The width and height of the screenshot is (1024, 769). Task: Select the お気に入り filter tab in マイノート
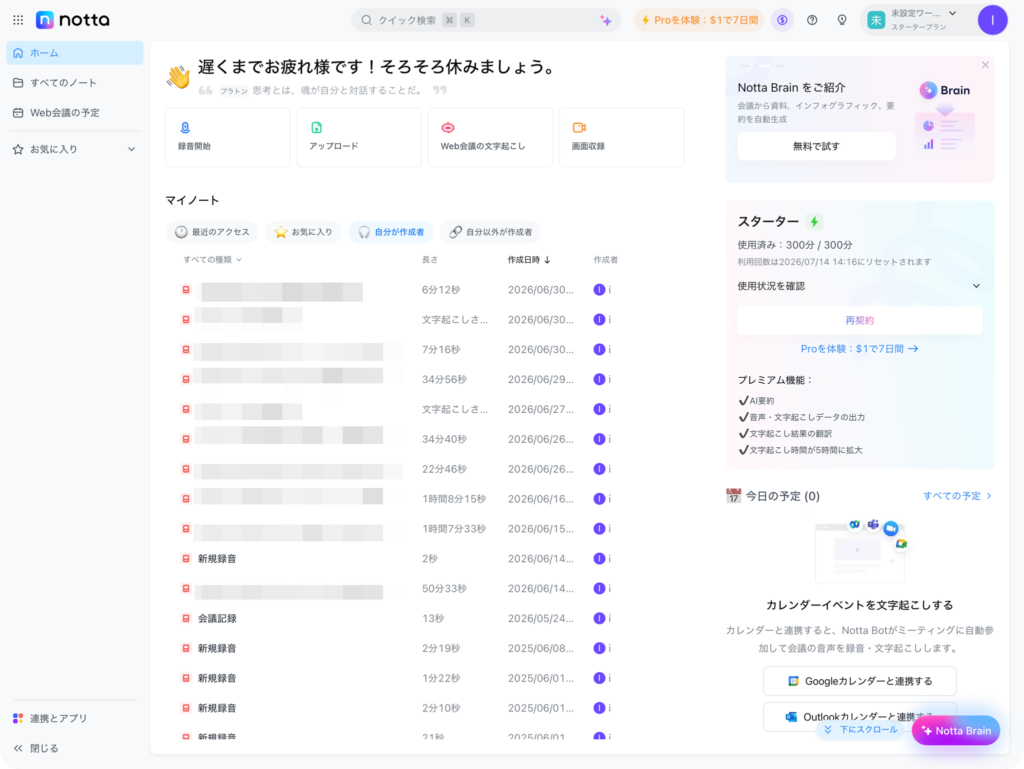pyautogui.click(x=304, y=232)
